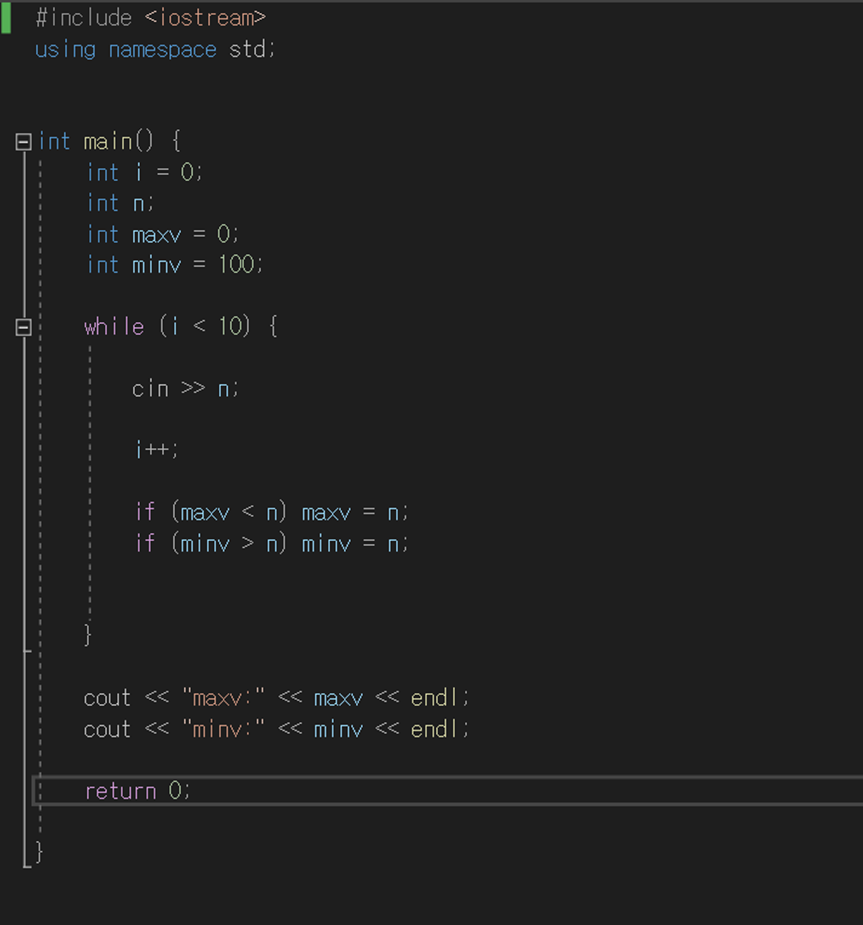Click the 'cin >> n;' statement

[185, 389]
